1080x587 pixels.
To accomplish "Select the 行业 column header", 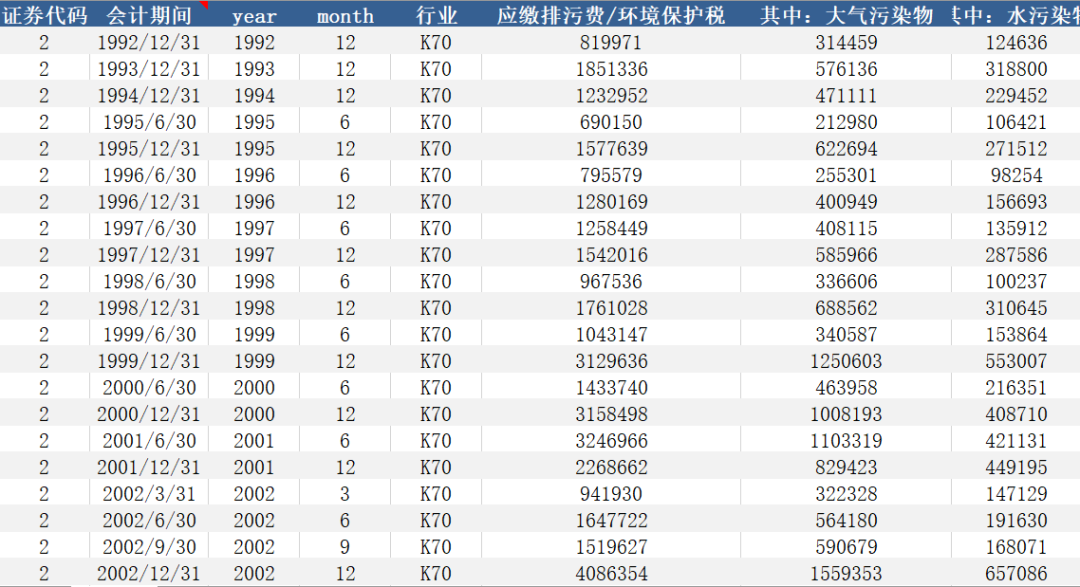I will pyautogui.click(x=436, y=15).
